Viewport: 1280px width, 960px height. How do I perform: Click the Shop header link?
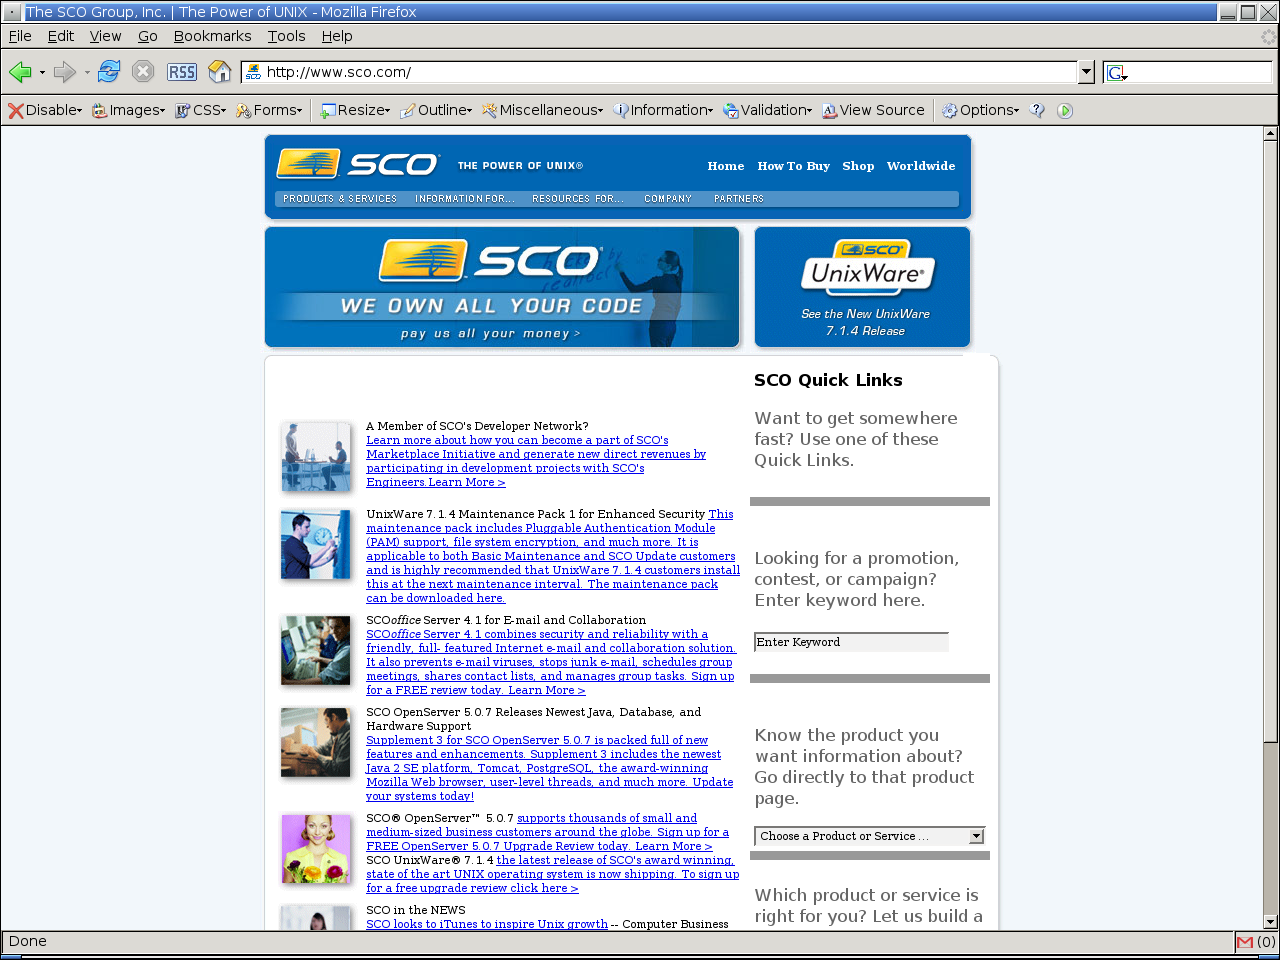point(858,166)
